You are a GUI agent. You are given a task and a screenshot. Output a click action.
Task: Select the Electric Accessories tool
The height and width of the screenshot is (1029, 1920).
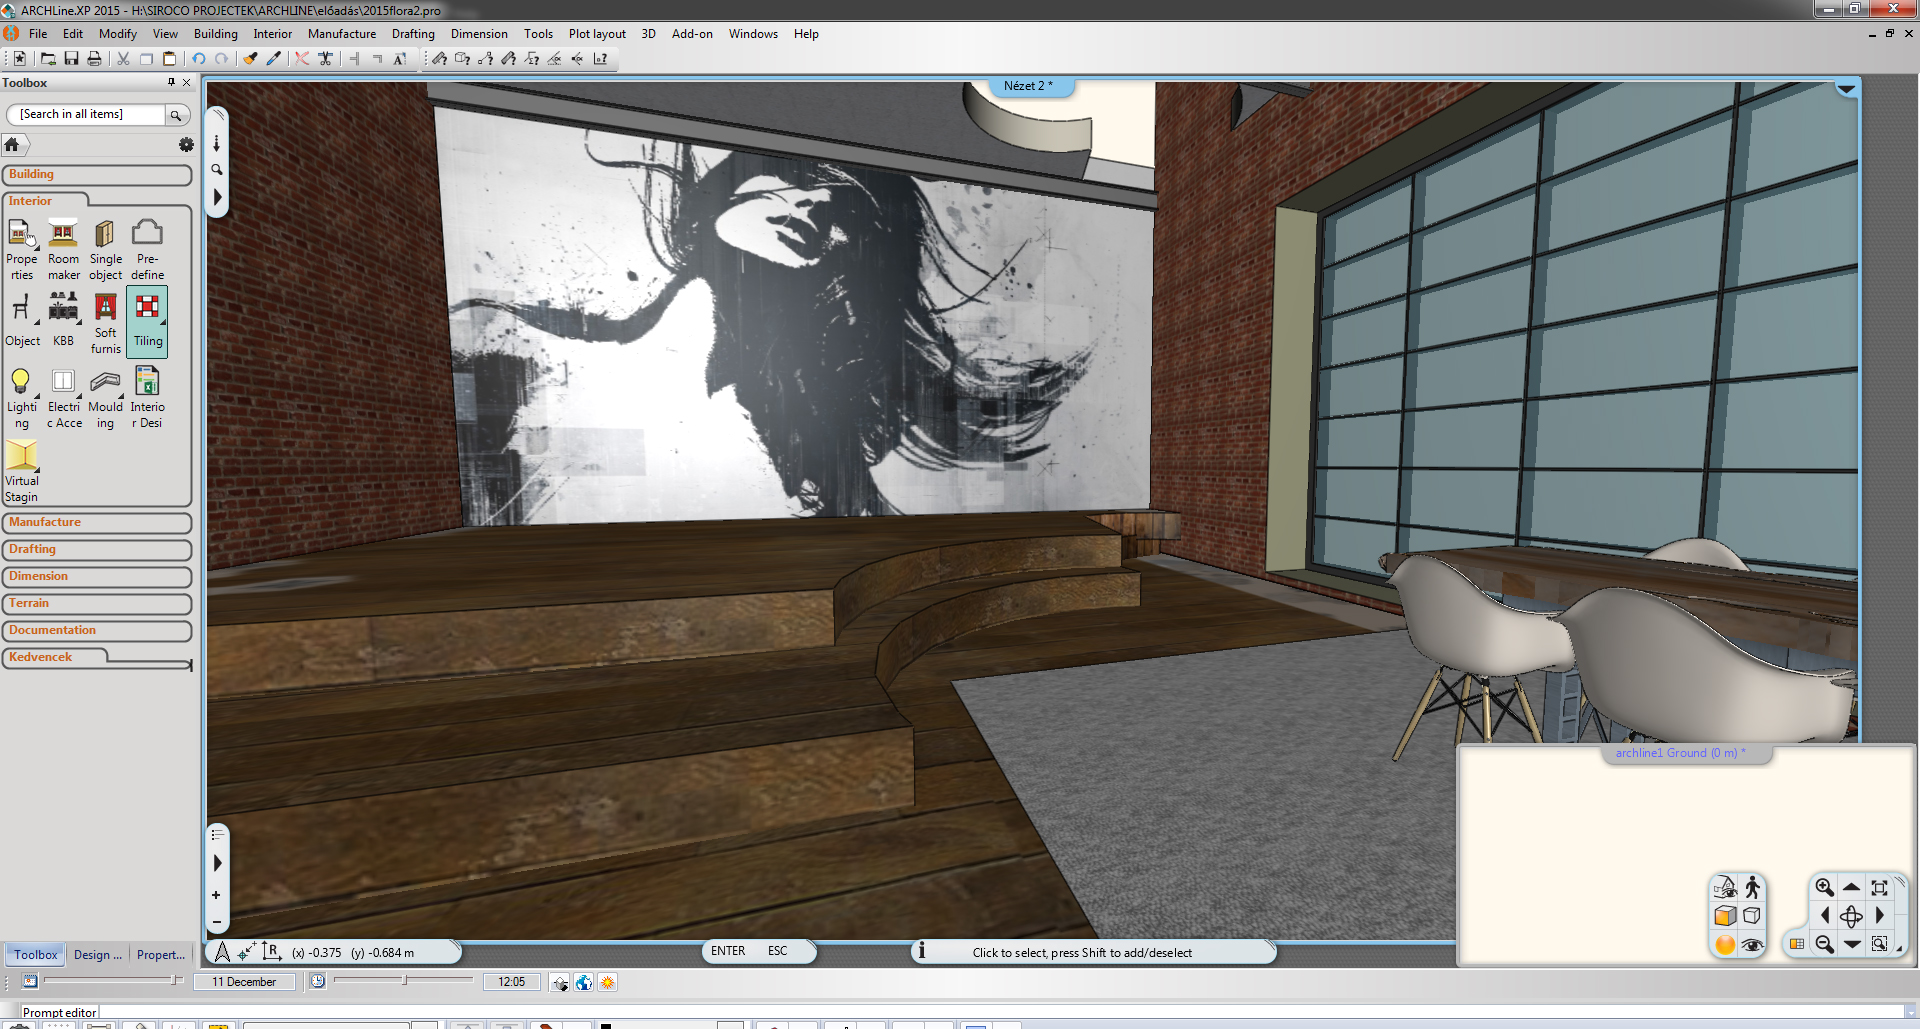[63, 398]
